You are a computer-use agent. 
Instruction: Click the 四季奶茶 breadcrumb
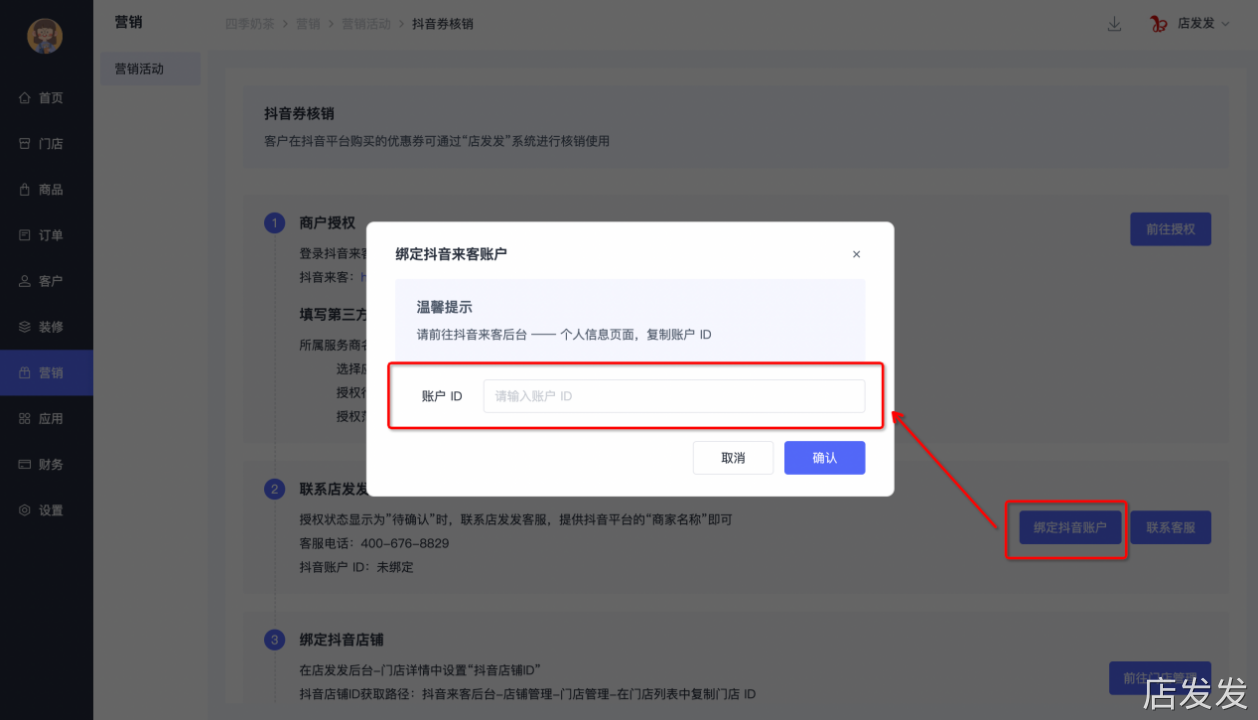pos(249,23)
